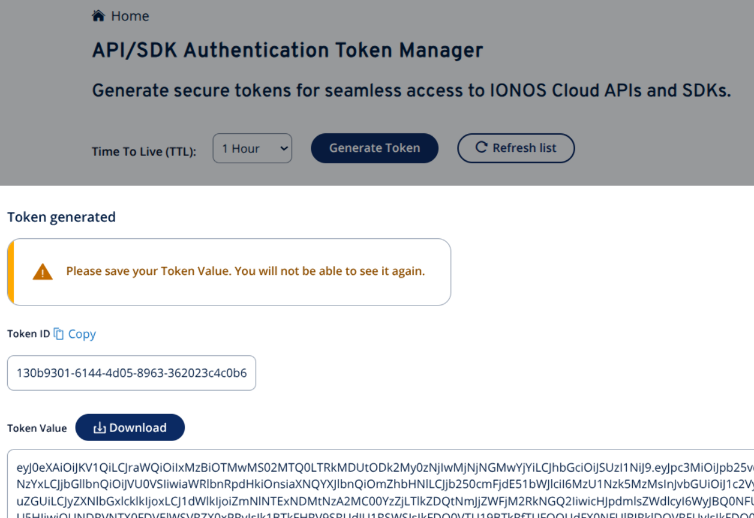This screenshot has height=518, width=754.
Task: Click the 'Token ID' label
Action: (28, 334)
